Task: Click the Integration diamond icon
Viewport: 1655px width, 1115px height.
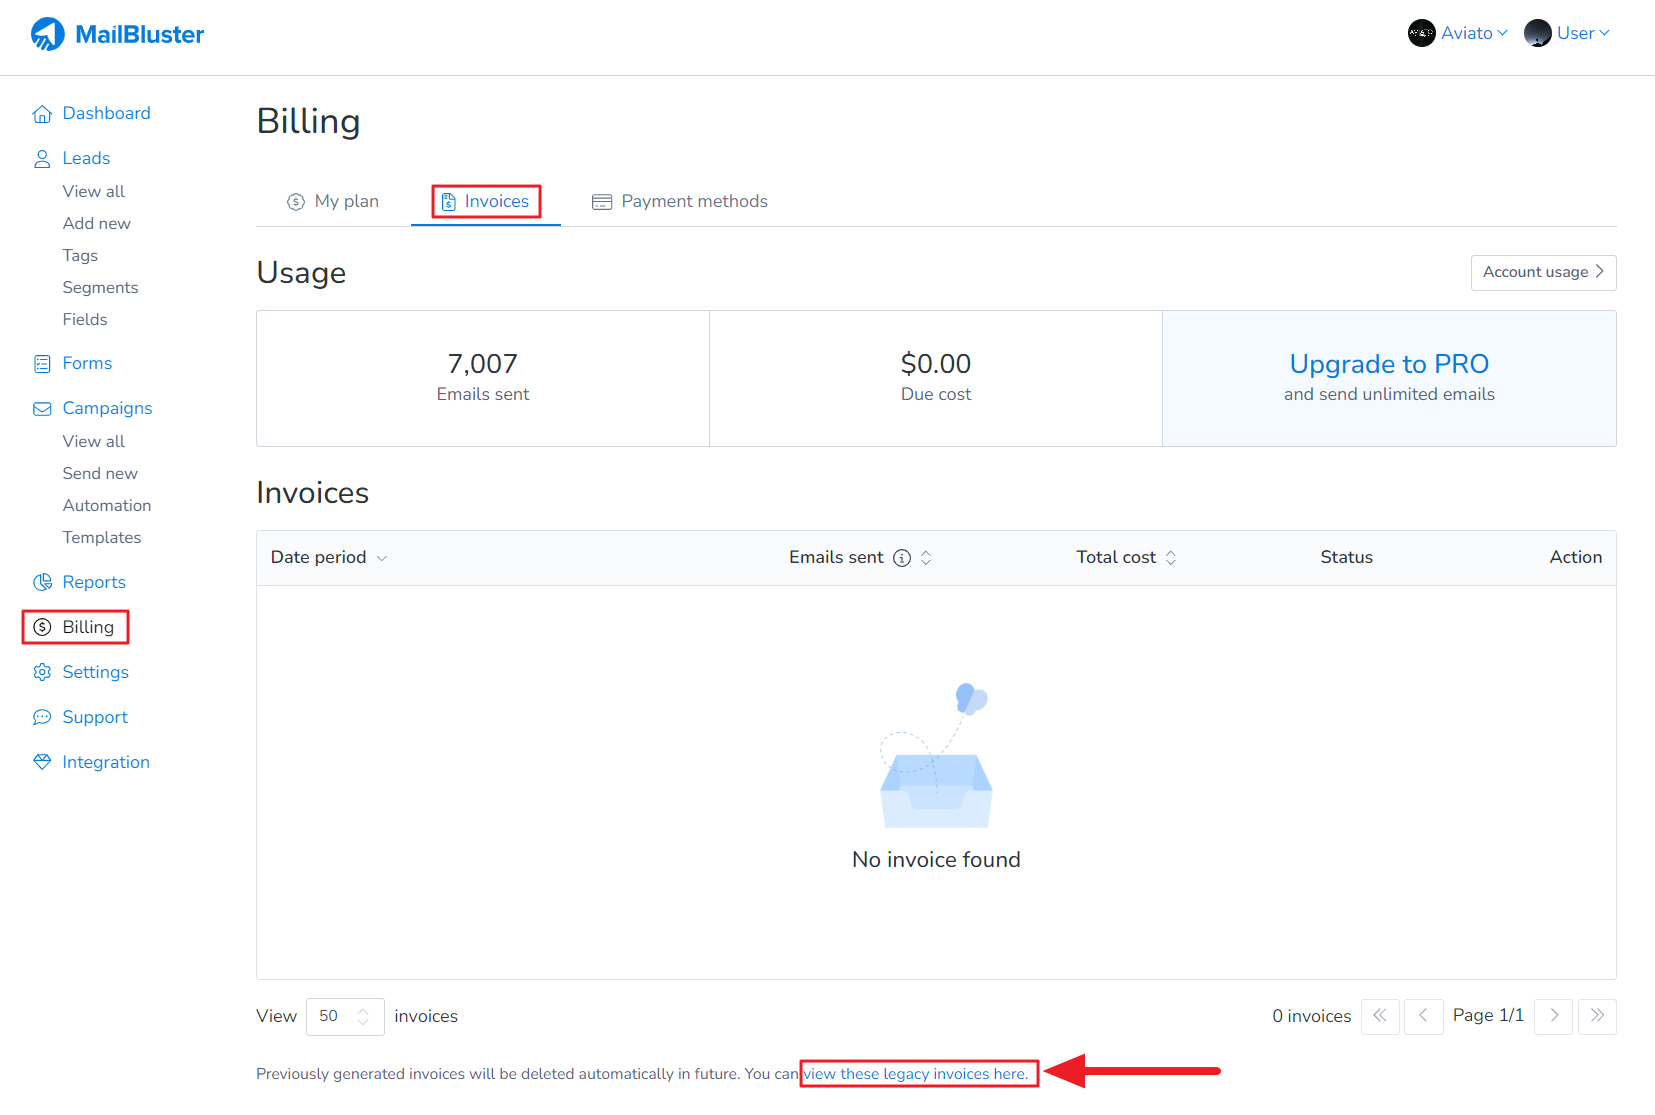Action: click(42, 762)
